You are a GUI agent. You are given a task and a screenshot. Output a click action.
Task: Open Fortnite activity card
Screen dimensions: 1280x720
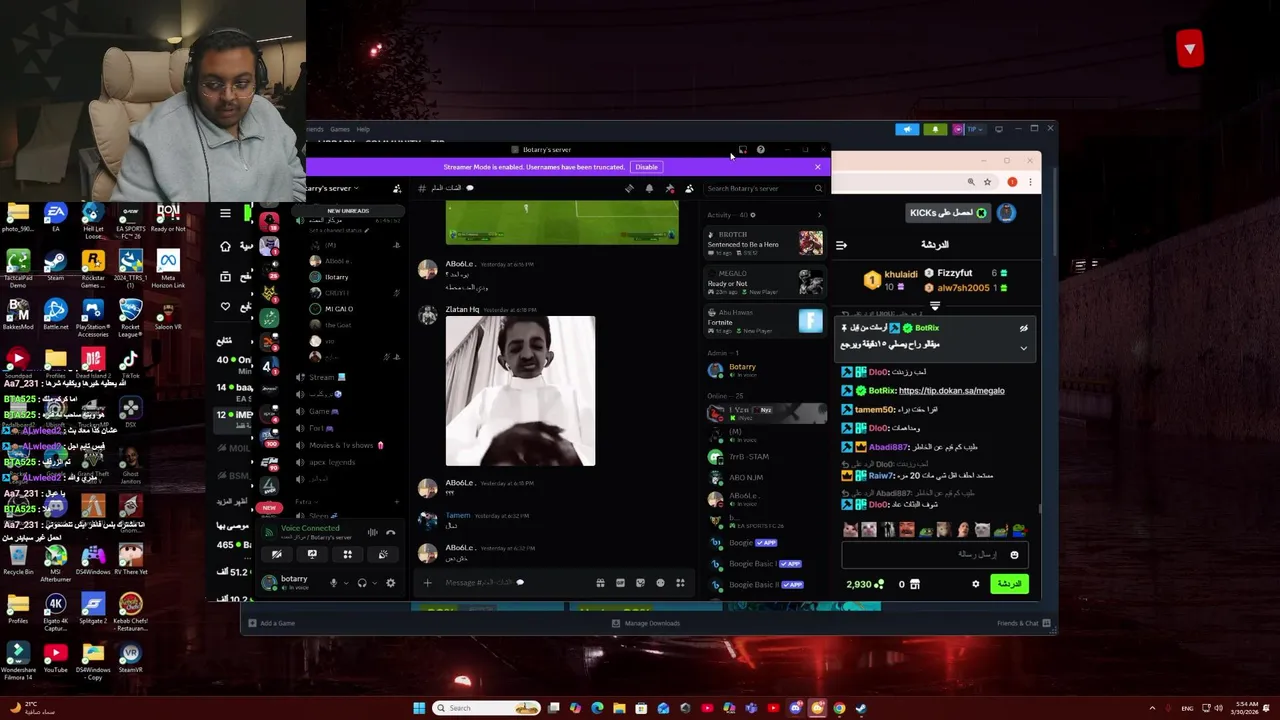[x=765, y=321]
